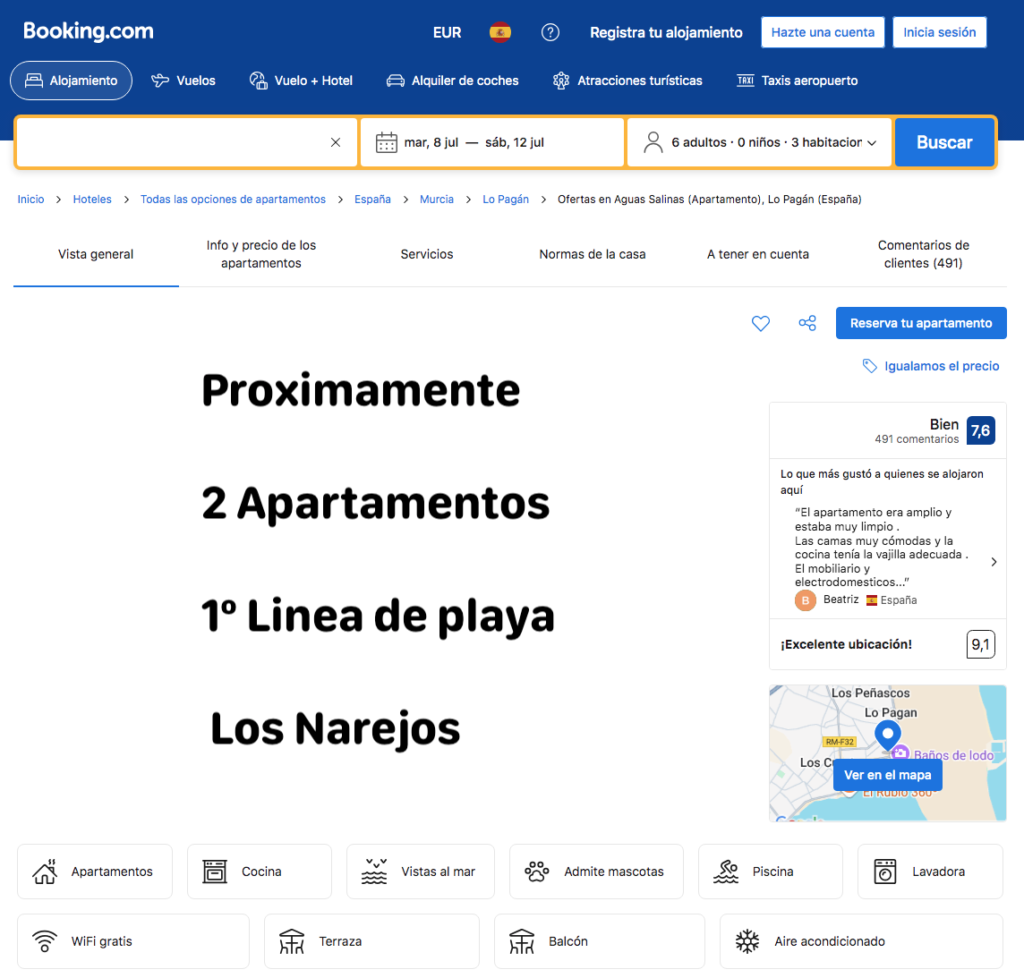Open the EUR currency selector

[x=447, y=32]
